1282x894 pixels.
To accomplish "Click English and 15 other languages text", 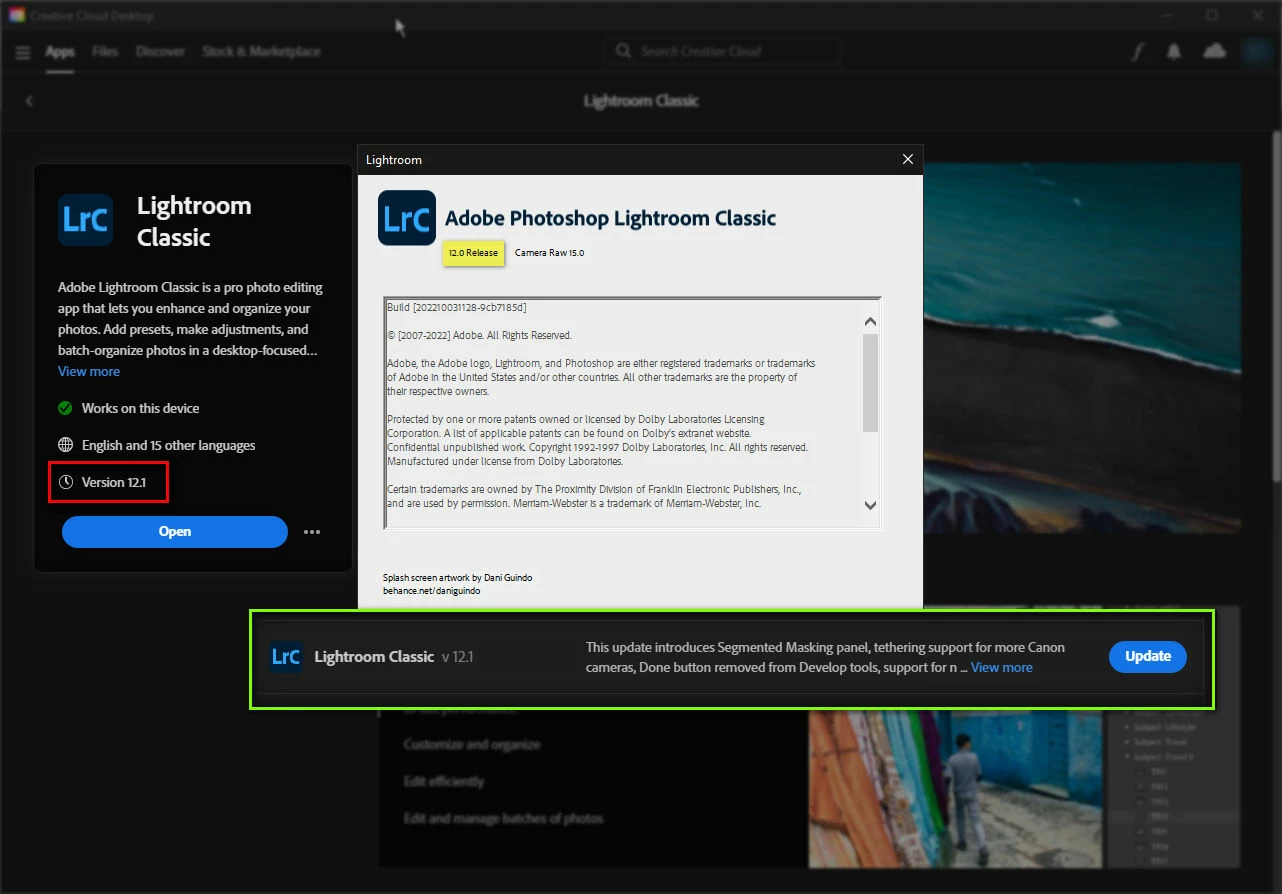I will (168, 445).
